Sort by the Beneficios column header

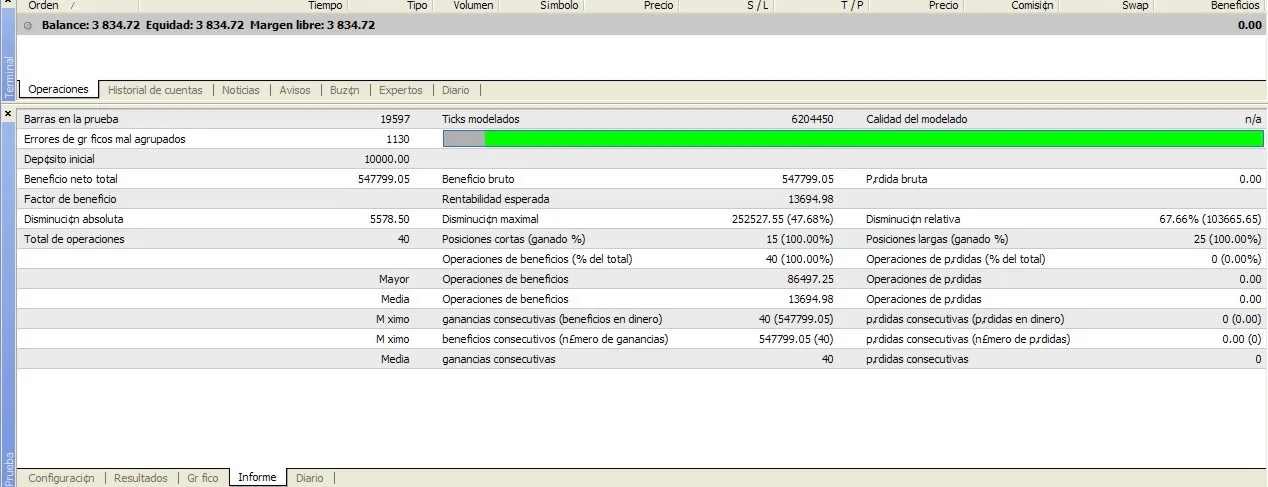click(x=1235, y=6)
